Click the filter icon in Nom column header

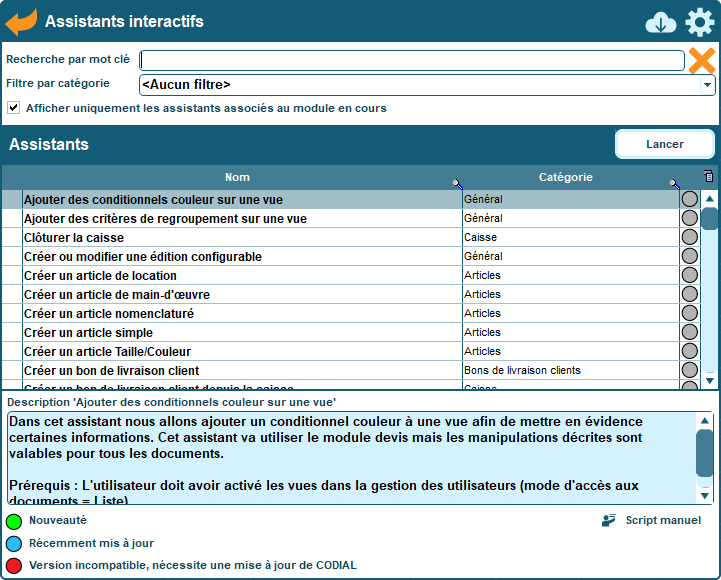pos(457,183)
